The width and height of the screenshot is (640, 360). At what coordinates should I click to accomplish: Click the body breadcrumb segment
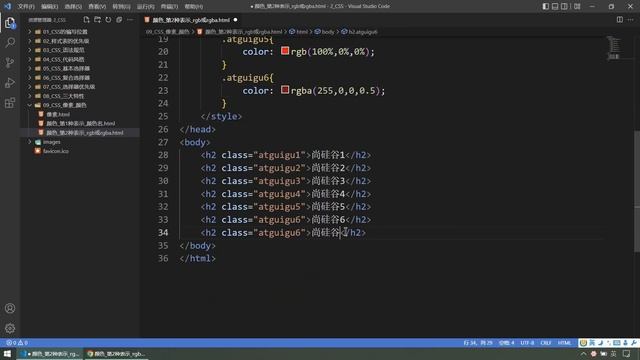pyautogui.click(x=324, y=31)
